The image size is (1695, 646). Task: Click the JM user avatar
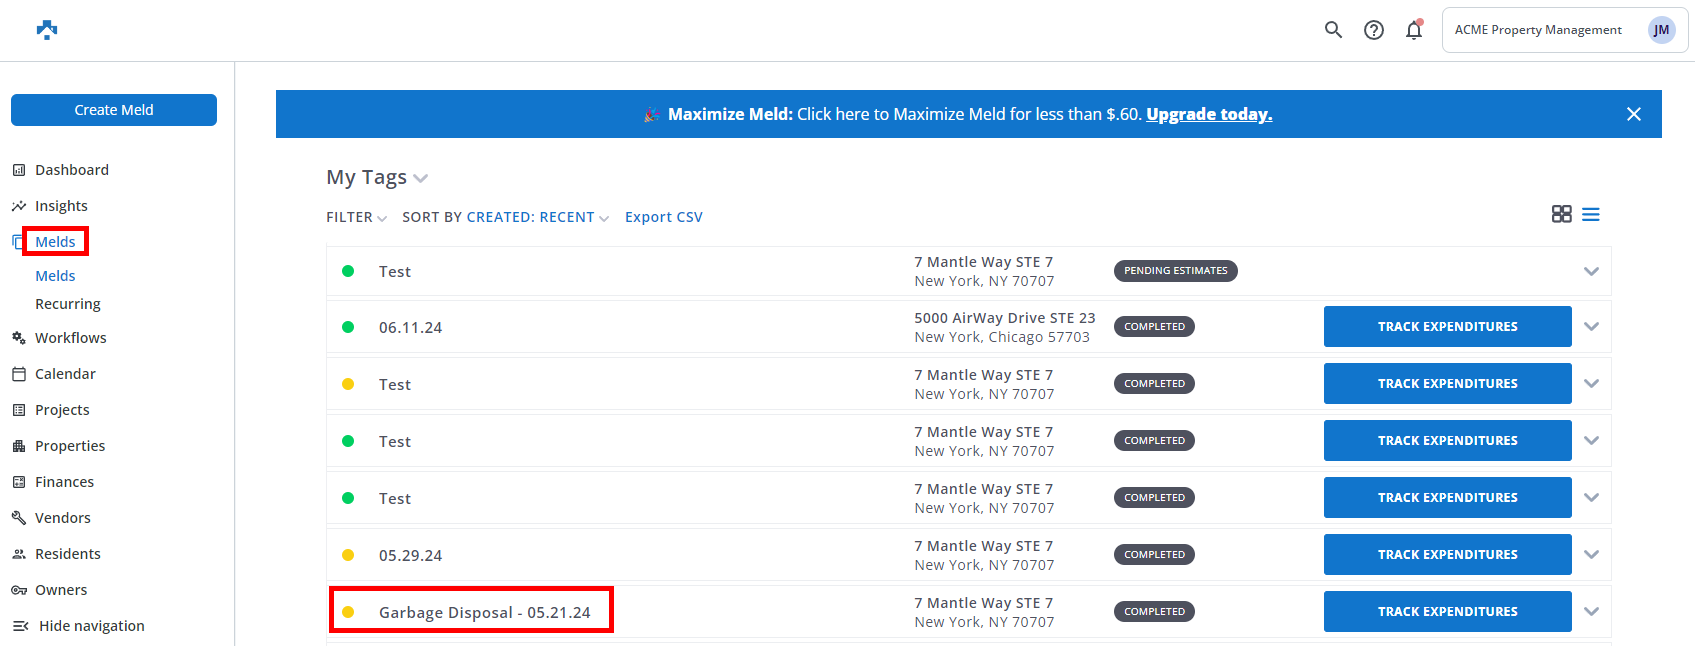pos(1661,30)
